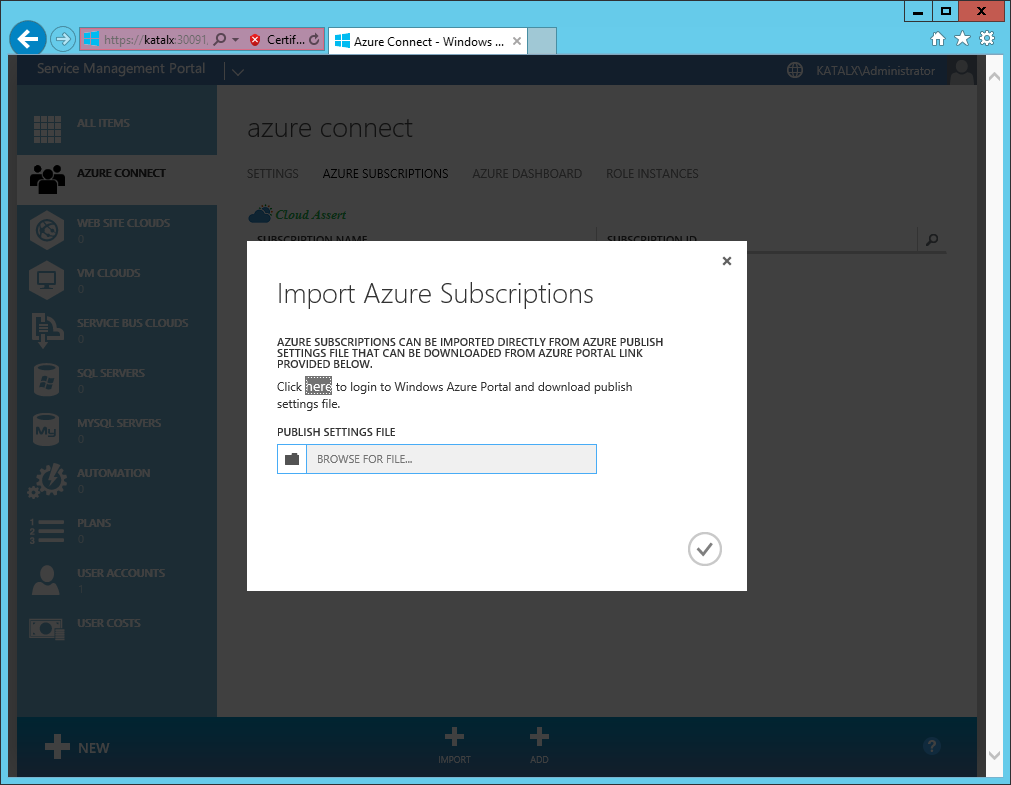Open Plans list icon in sidebar

[x=47, y=530]
